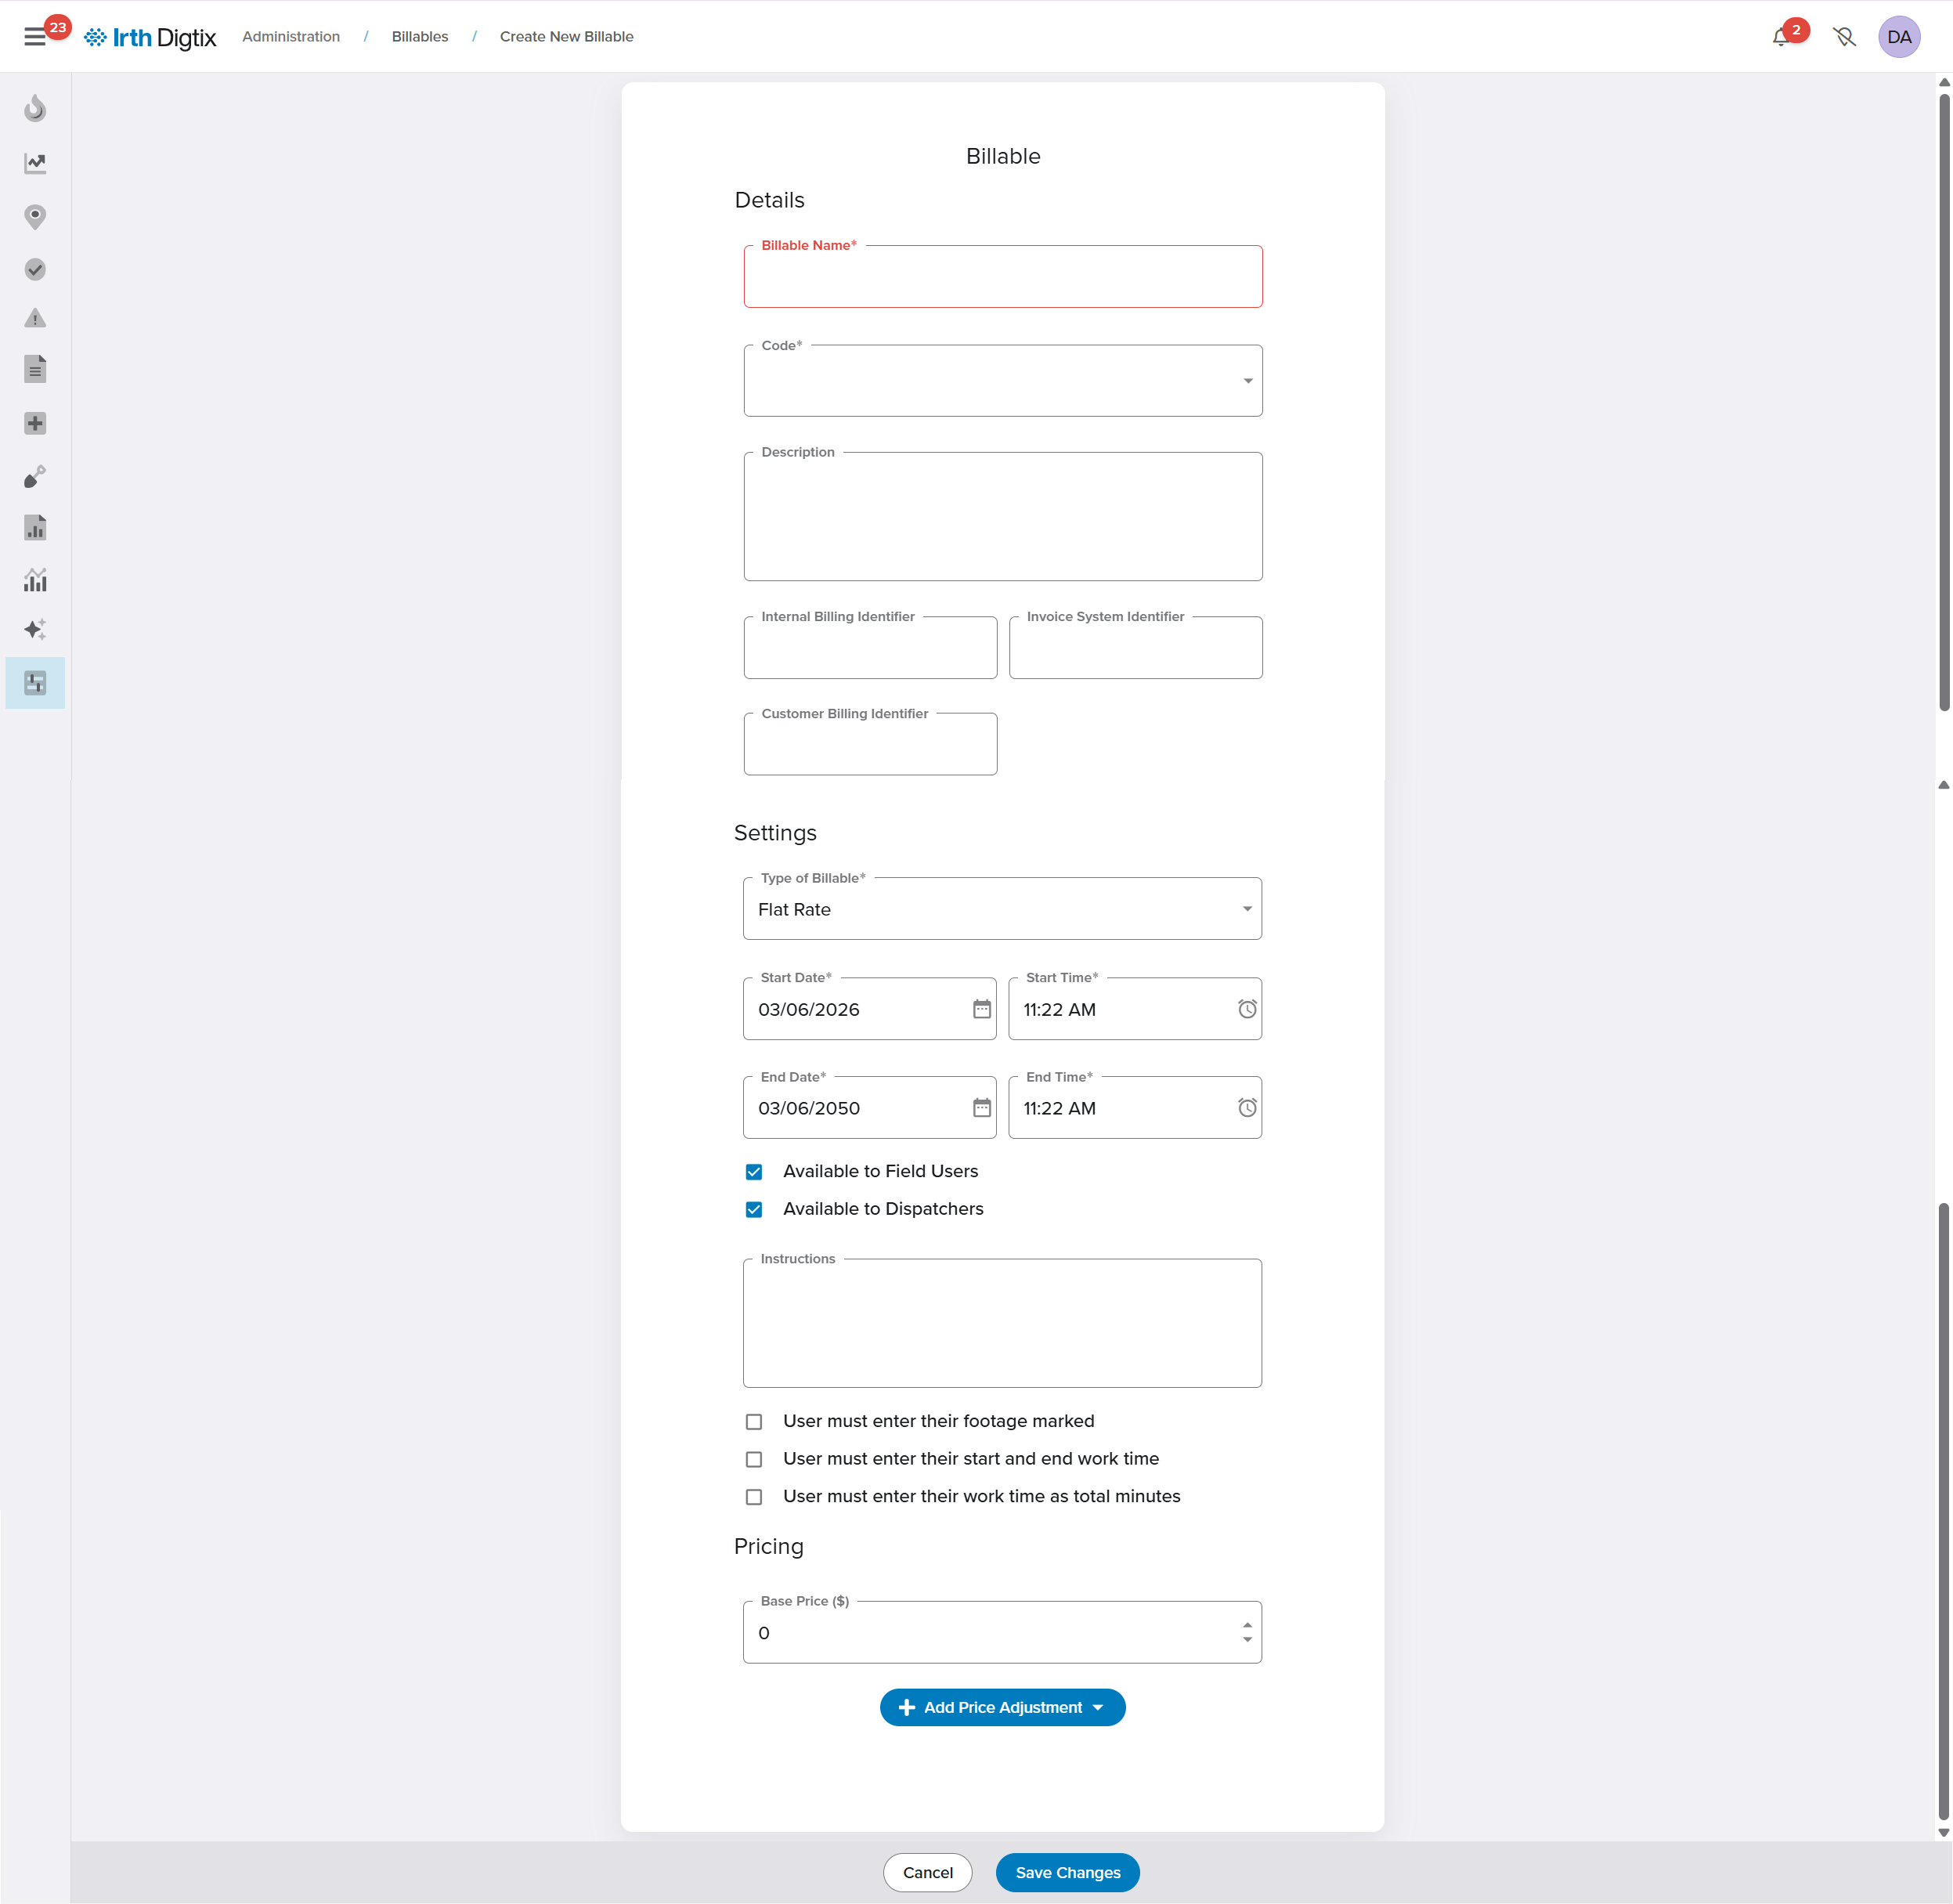The height and width of the screenshot is (1904, 1953).
Task: Click the Save Changes button
Action: 1067,1872
